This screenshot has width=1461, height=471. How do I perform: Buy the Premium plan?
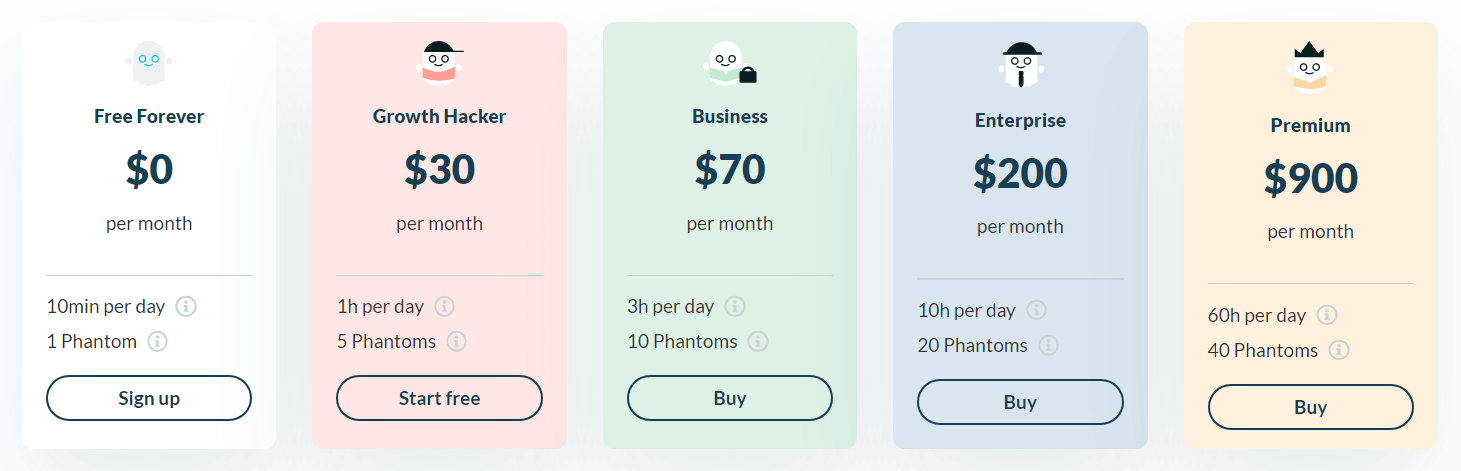(x=1311, y=407)
